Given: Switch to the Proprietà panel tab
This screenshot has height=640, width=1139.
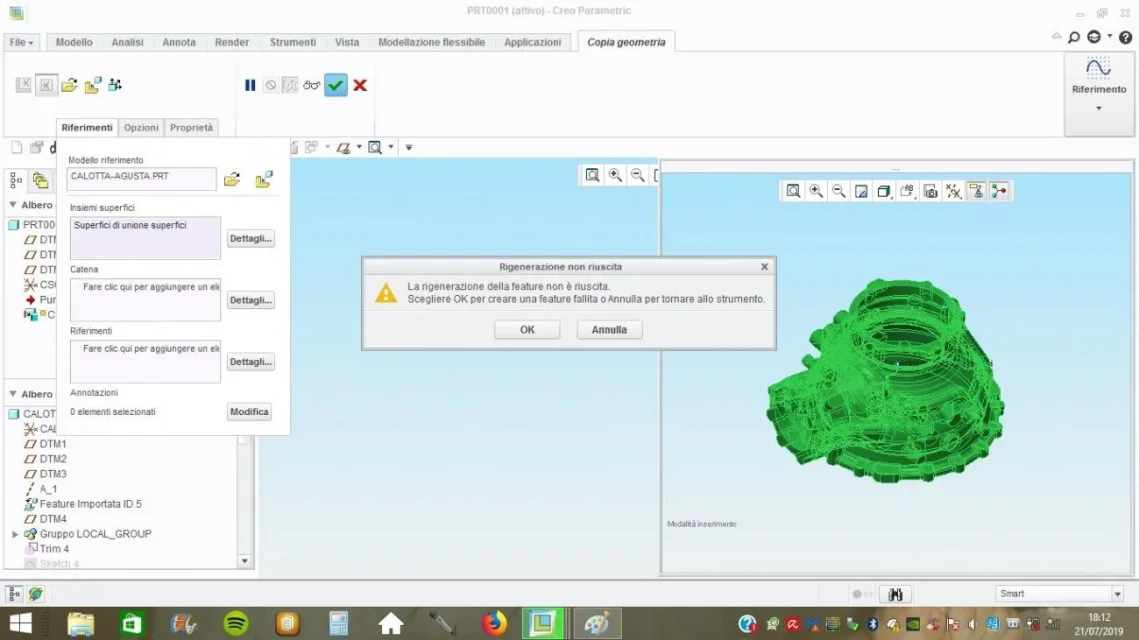Looking at the screenshot, I should 191,127.
